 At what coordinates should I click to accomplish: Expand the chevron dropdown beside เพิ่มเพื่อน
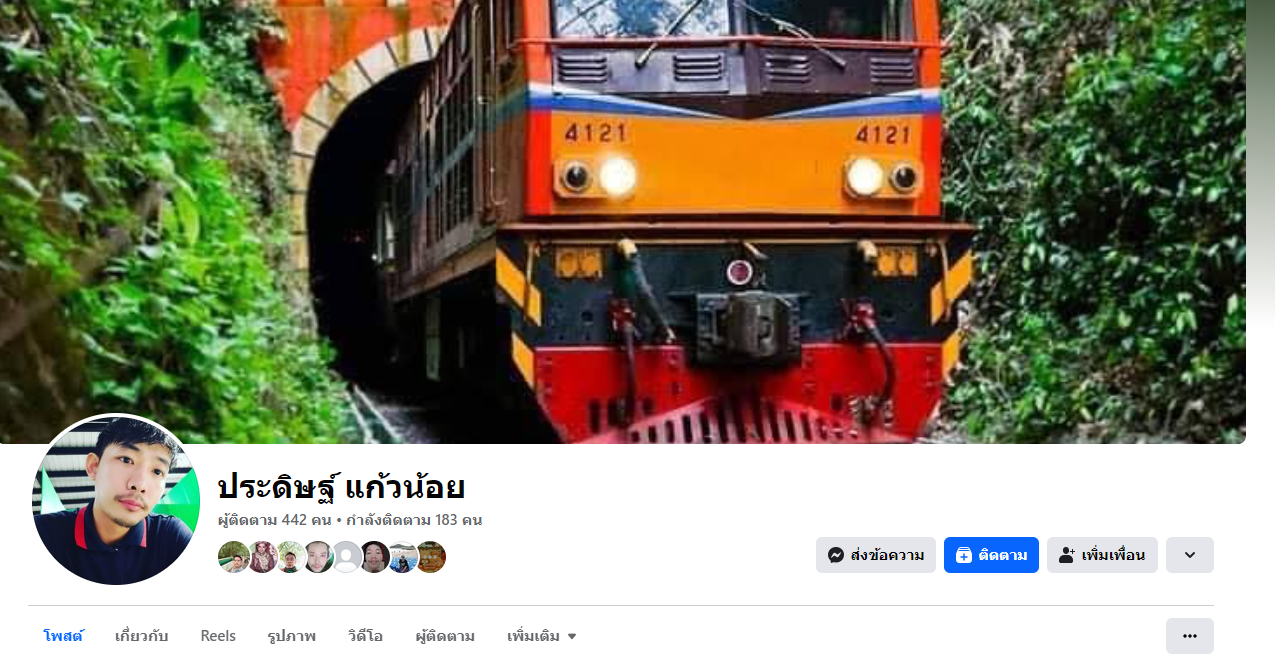point(1190,555)
